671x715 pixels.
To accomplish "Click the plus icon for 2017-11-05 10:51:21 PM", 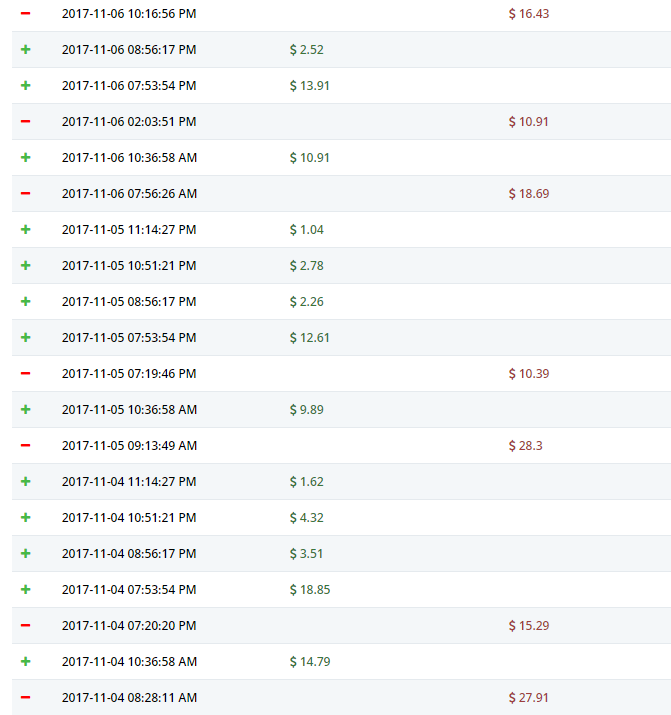I will pos(26,266).
